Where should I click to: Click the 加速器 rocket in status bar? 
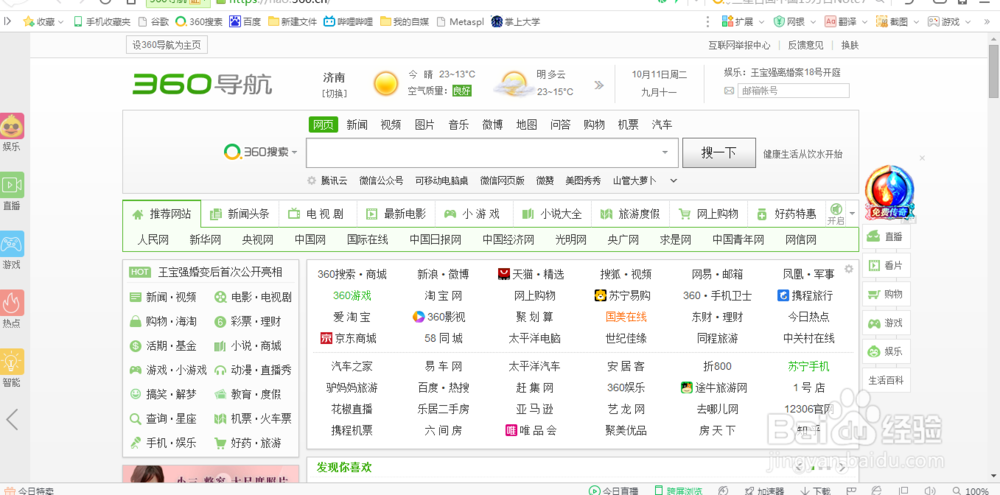pos(764,491)
